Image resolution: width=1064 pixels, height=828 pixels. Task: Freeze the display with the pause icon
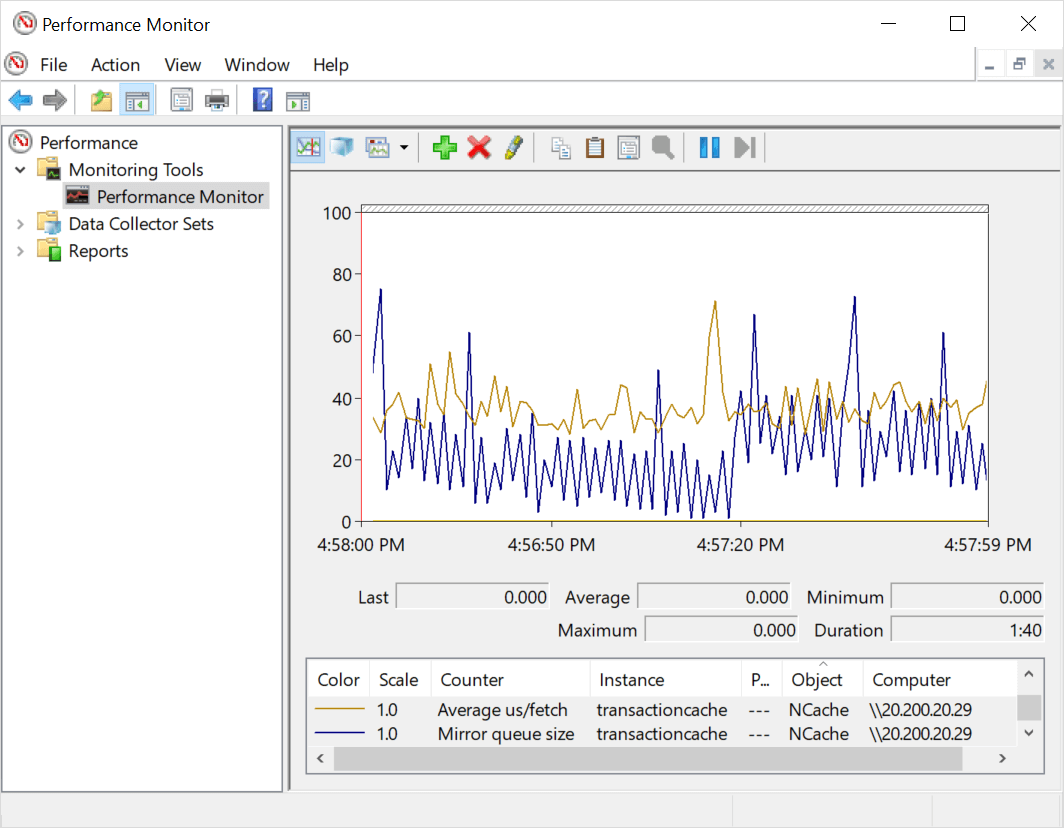[709, 147]
